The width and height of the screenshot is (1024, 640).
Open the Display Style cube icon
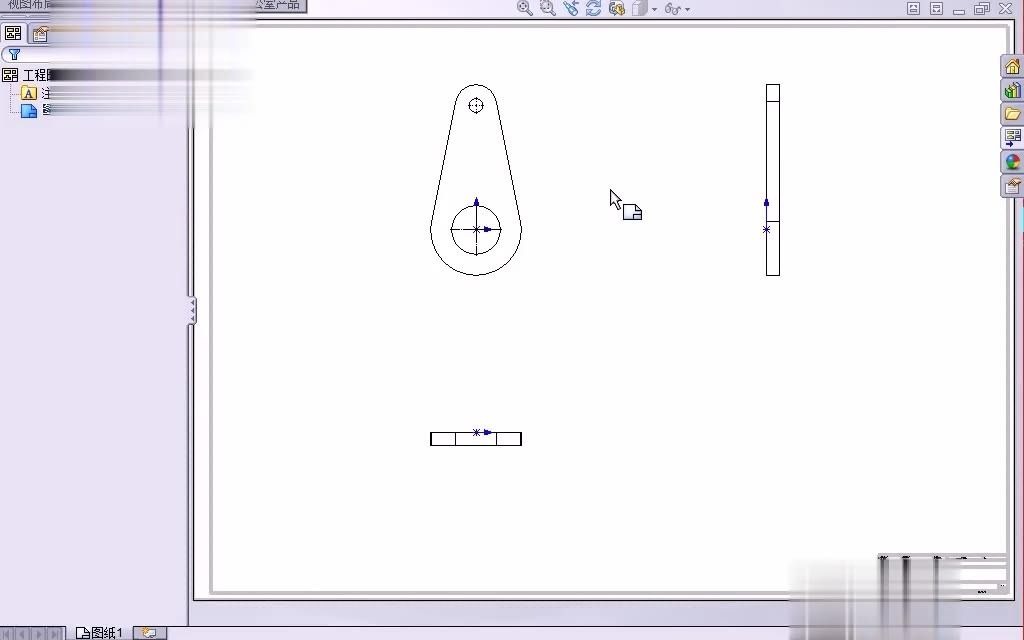coord(640,8)
